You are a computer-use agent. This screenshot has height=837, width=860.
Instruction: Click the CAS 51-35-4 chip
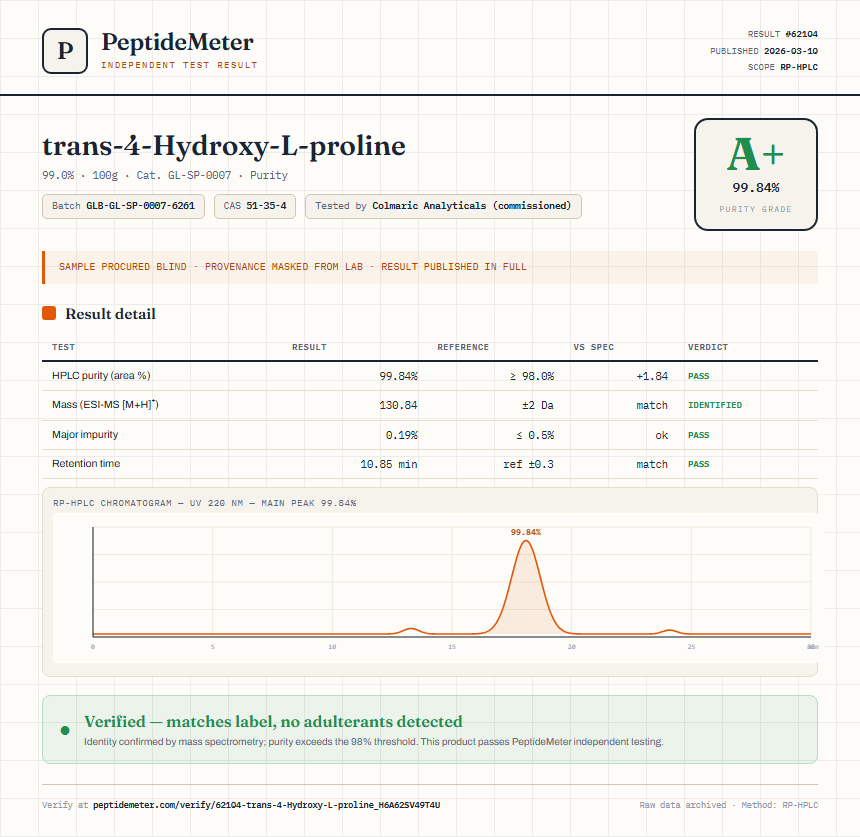click(x=255, y=206)
